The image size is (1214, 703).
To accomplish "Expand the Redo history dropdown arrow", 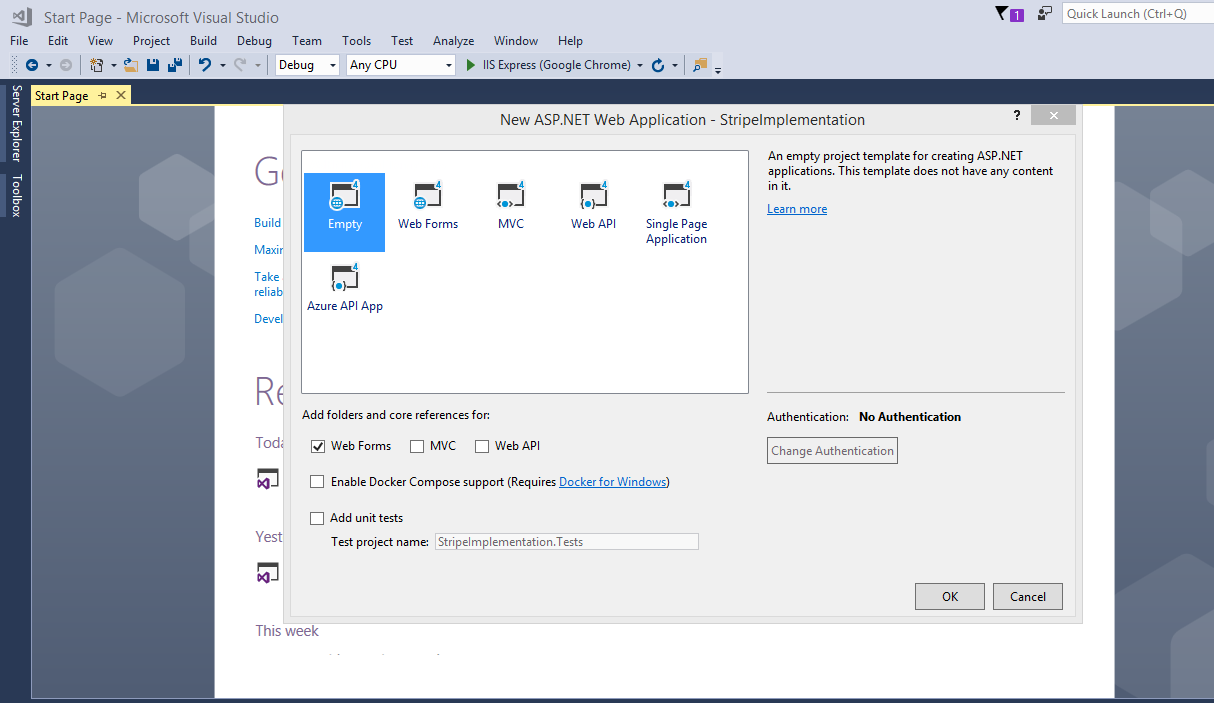I will point(257,66).
